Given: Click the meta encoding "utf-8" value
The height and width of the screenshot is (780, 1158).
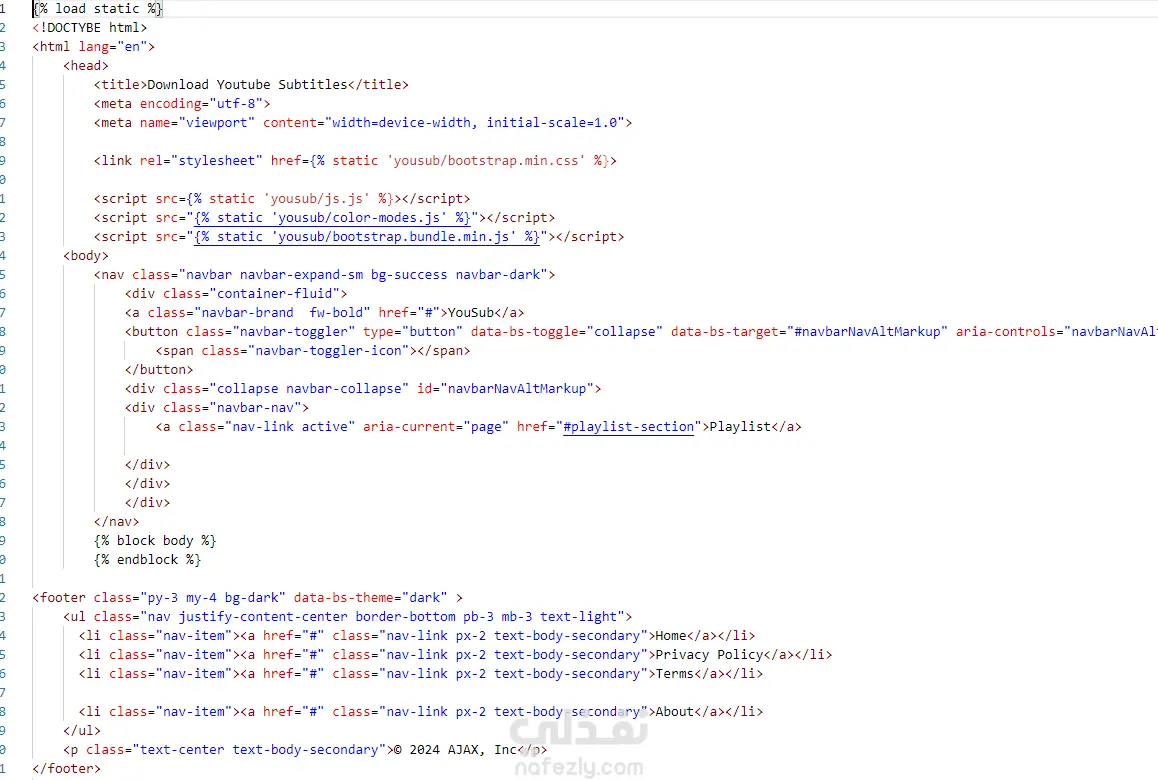Looking at the screenshot, I should pyautogui.click(x=236, y=103).
